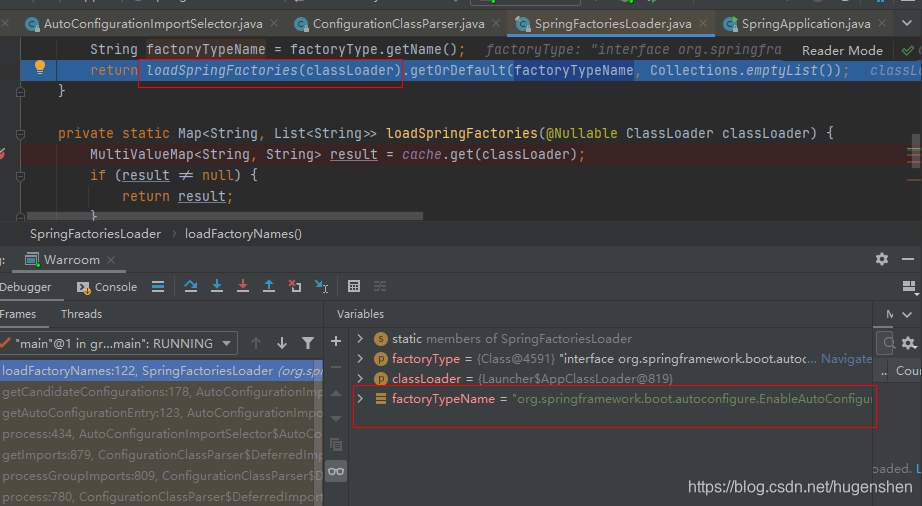Click loadFactoryNames() in the breadcrumb
Viewport: 922px width, 506px height.
pyautogui.click(x=243, y=234)
